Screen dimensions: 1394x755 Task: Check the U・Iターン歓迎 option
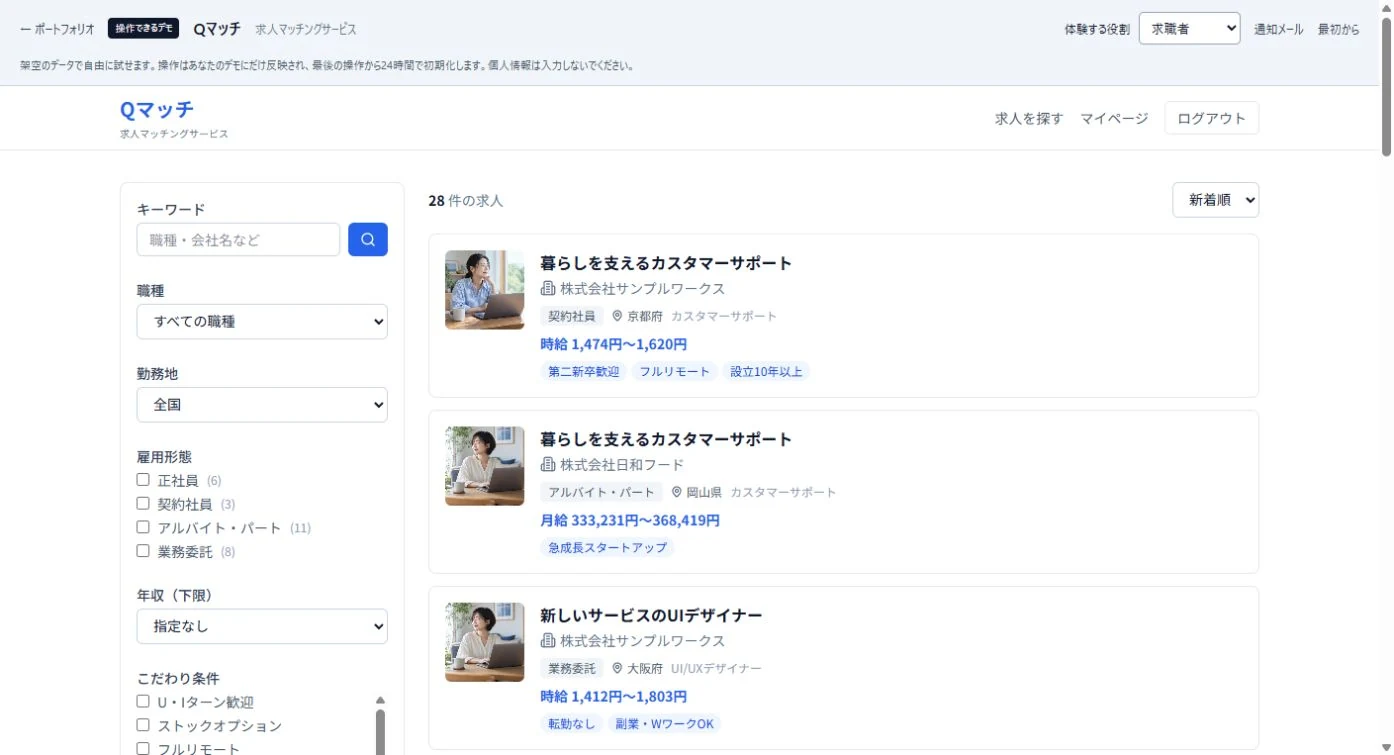point(143,702)
